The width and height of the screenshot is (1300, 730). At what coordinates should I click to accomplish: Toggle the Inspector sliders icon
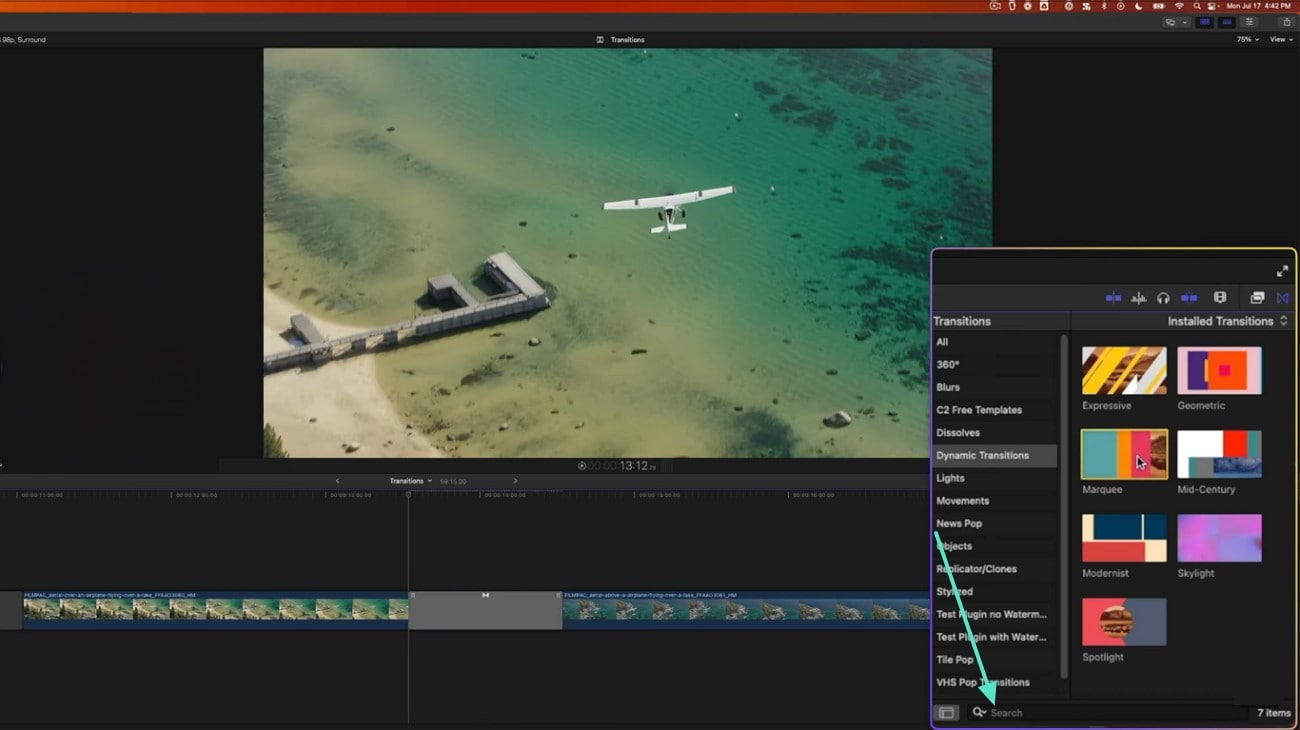pyautogui.click(x=1249, y=22)
